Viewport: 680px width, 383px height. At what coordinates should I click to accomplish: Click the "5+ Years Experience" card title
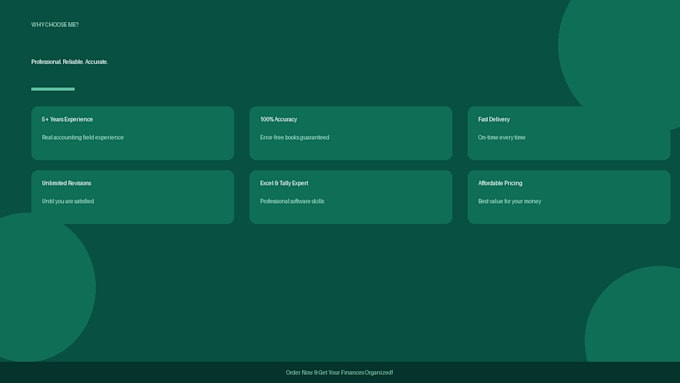[x=67, y=119]
